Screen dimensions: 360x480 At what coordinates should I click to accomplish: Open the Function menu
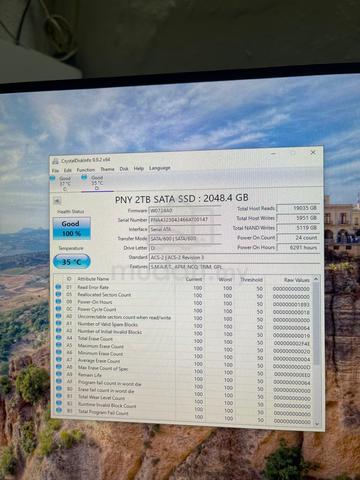[x=86, y=170]
